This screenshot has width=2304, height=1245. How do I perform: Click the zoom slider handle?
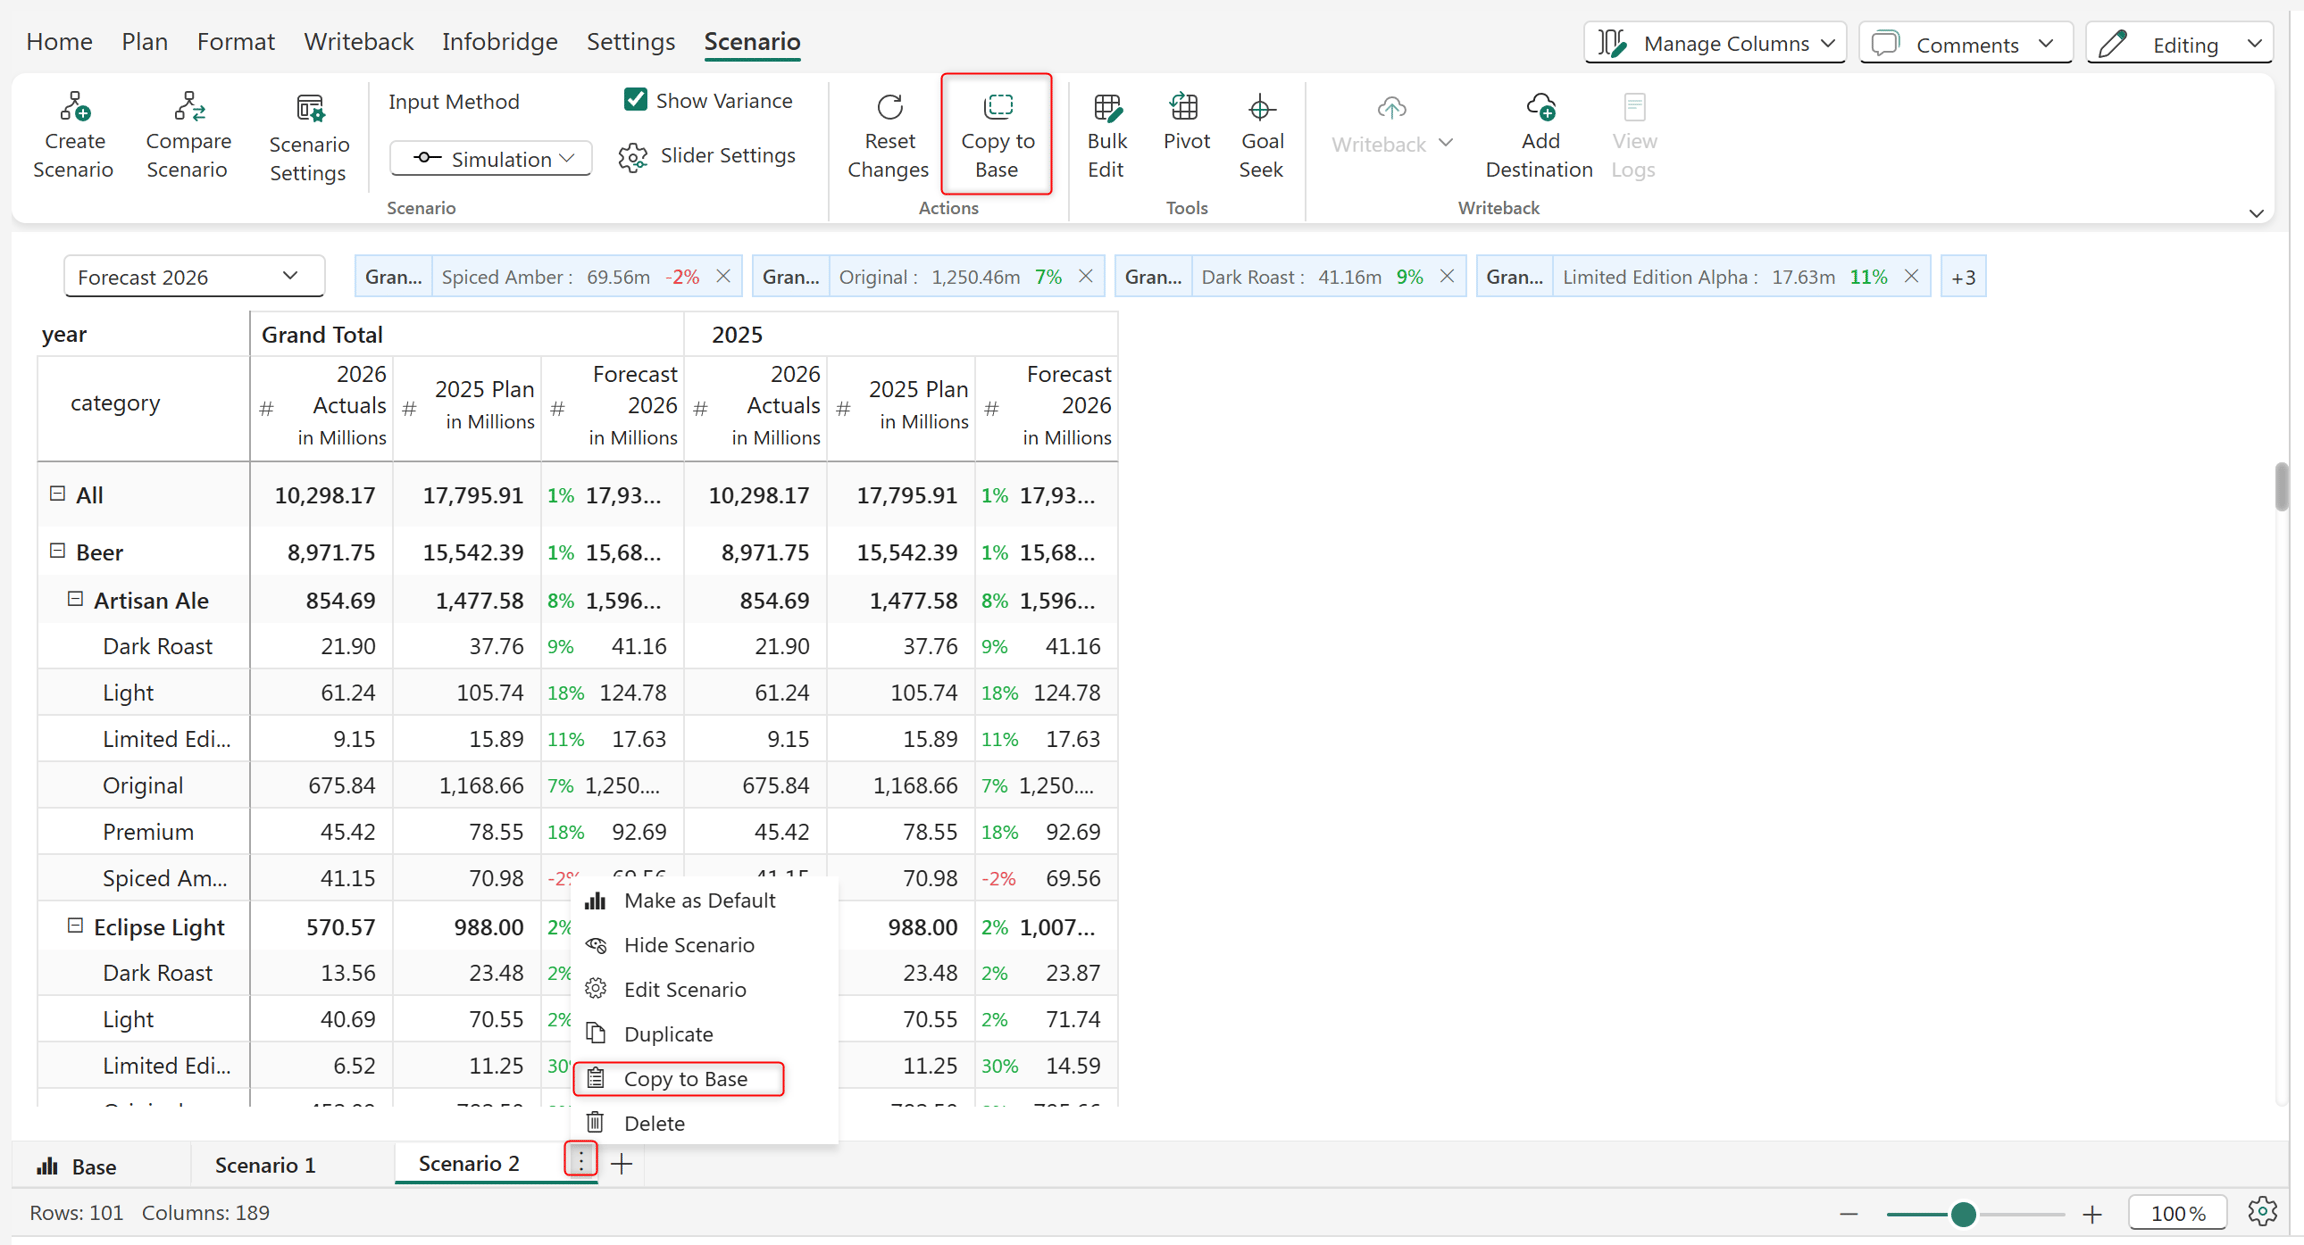(1963, 1214)
